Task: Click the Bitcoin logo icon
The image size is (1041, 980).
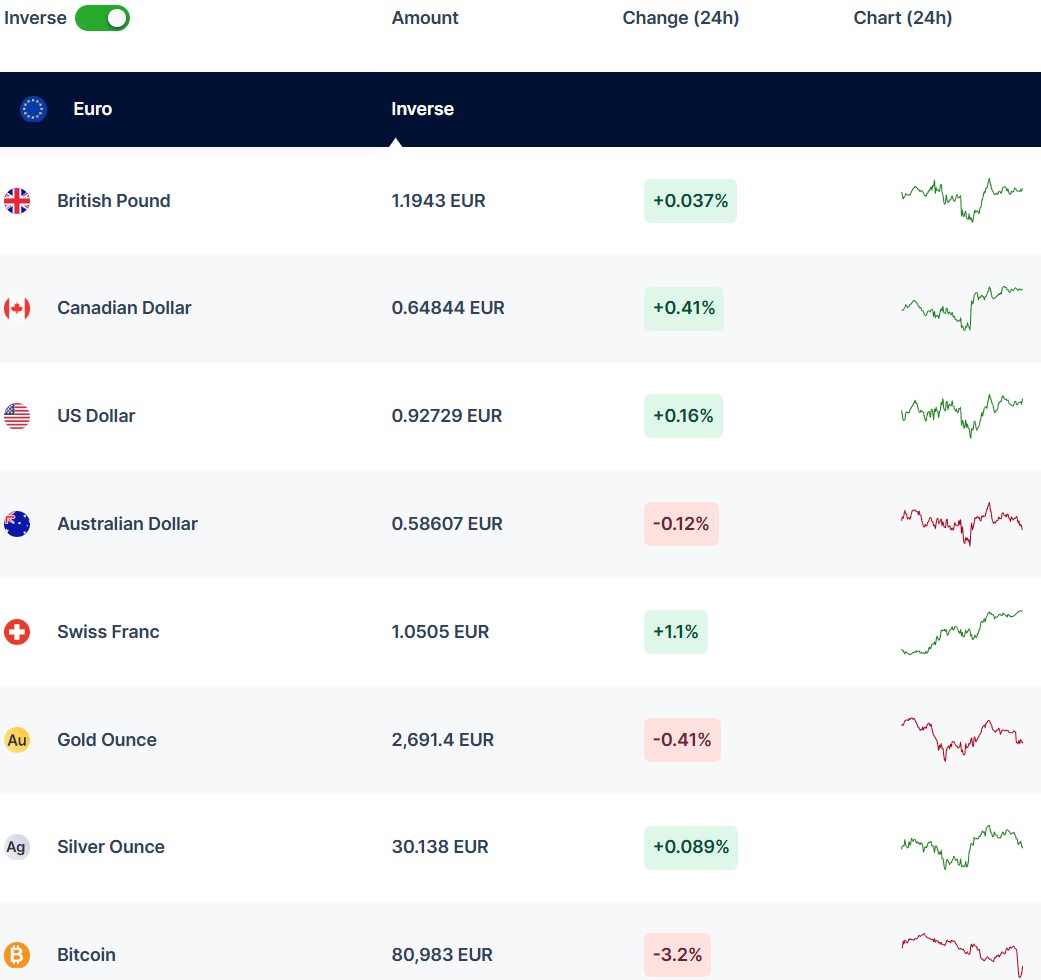Action: pos(17,955)
